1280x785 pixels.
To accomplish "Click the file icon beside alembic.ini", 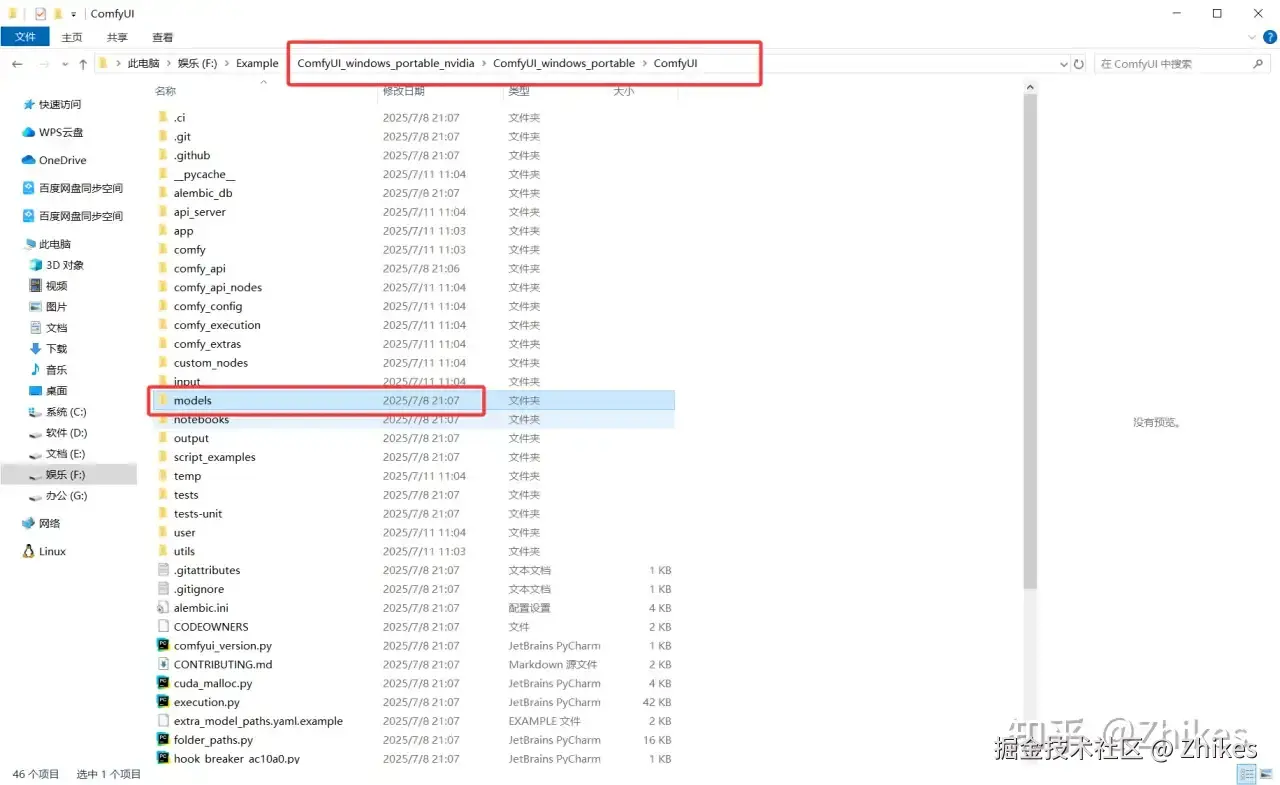I will coord(163,608).
